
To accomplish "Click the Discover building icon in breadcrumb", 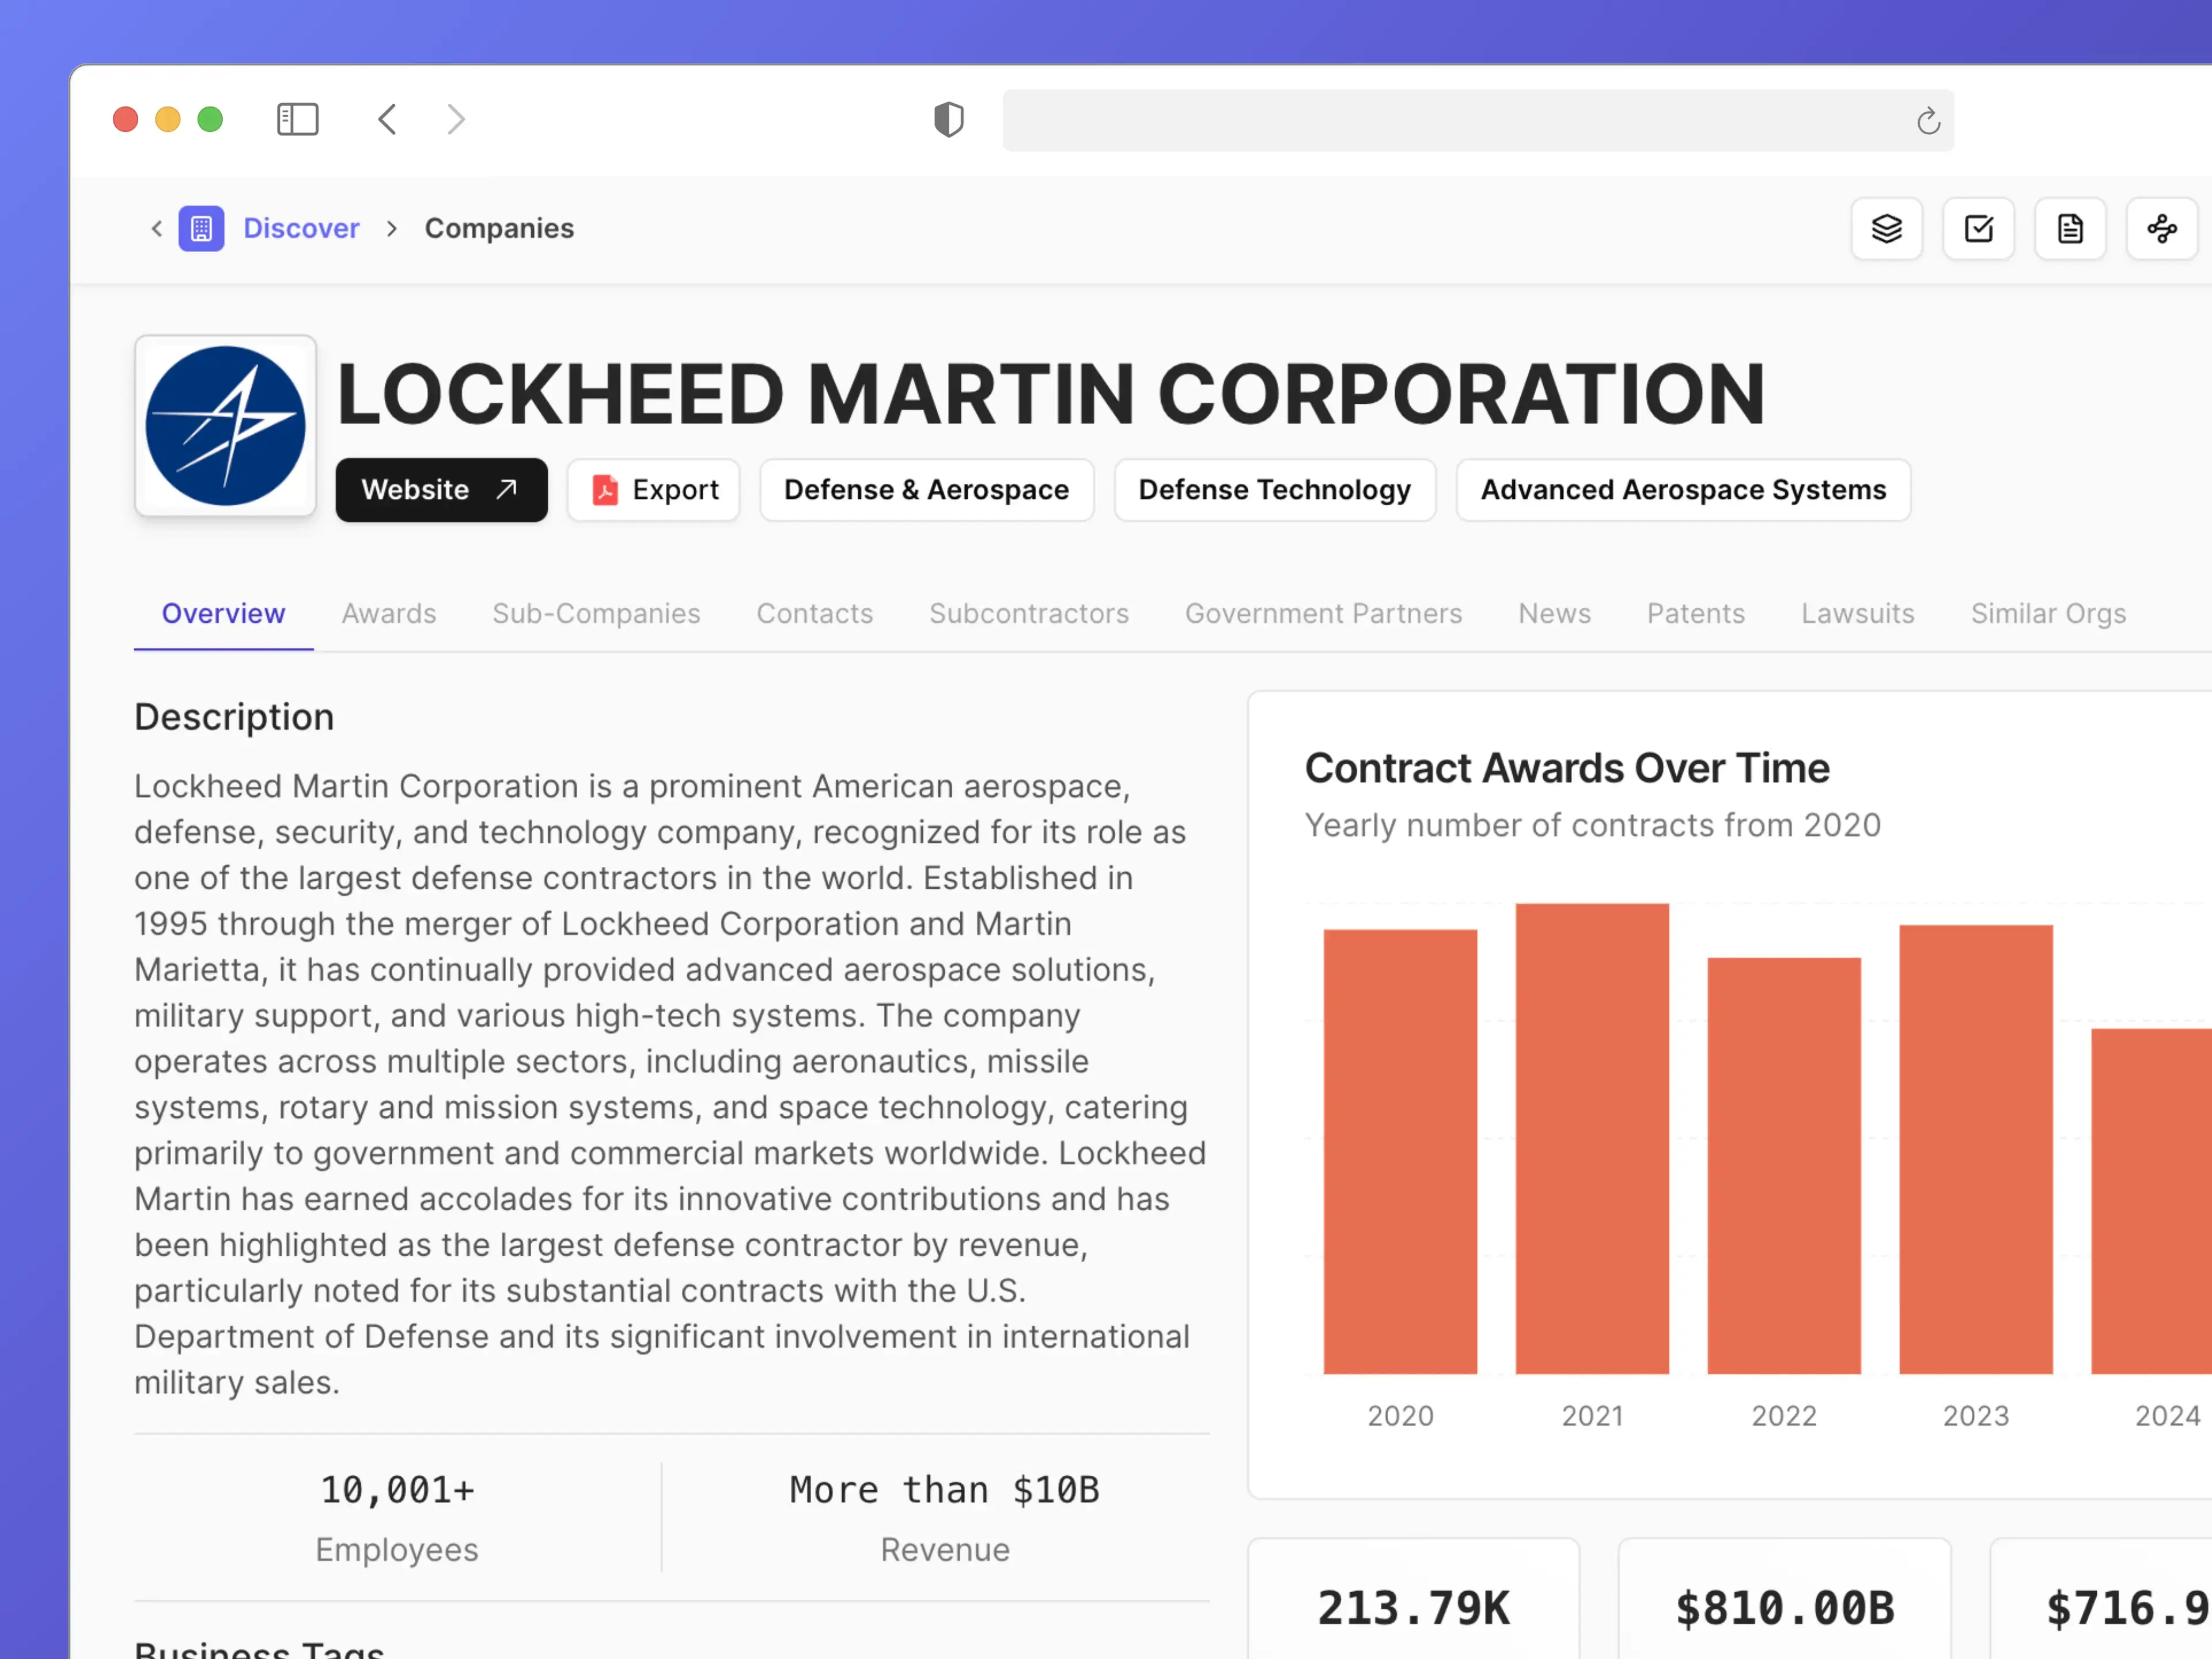I will 202,228.
